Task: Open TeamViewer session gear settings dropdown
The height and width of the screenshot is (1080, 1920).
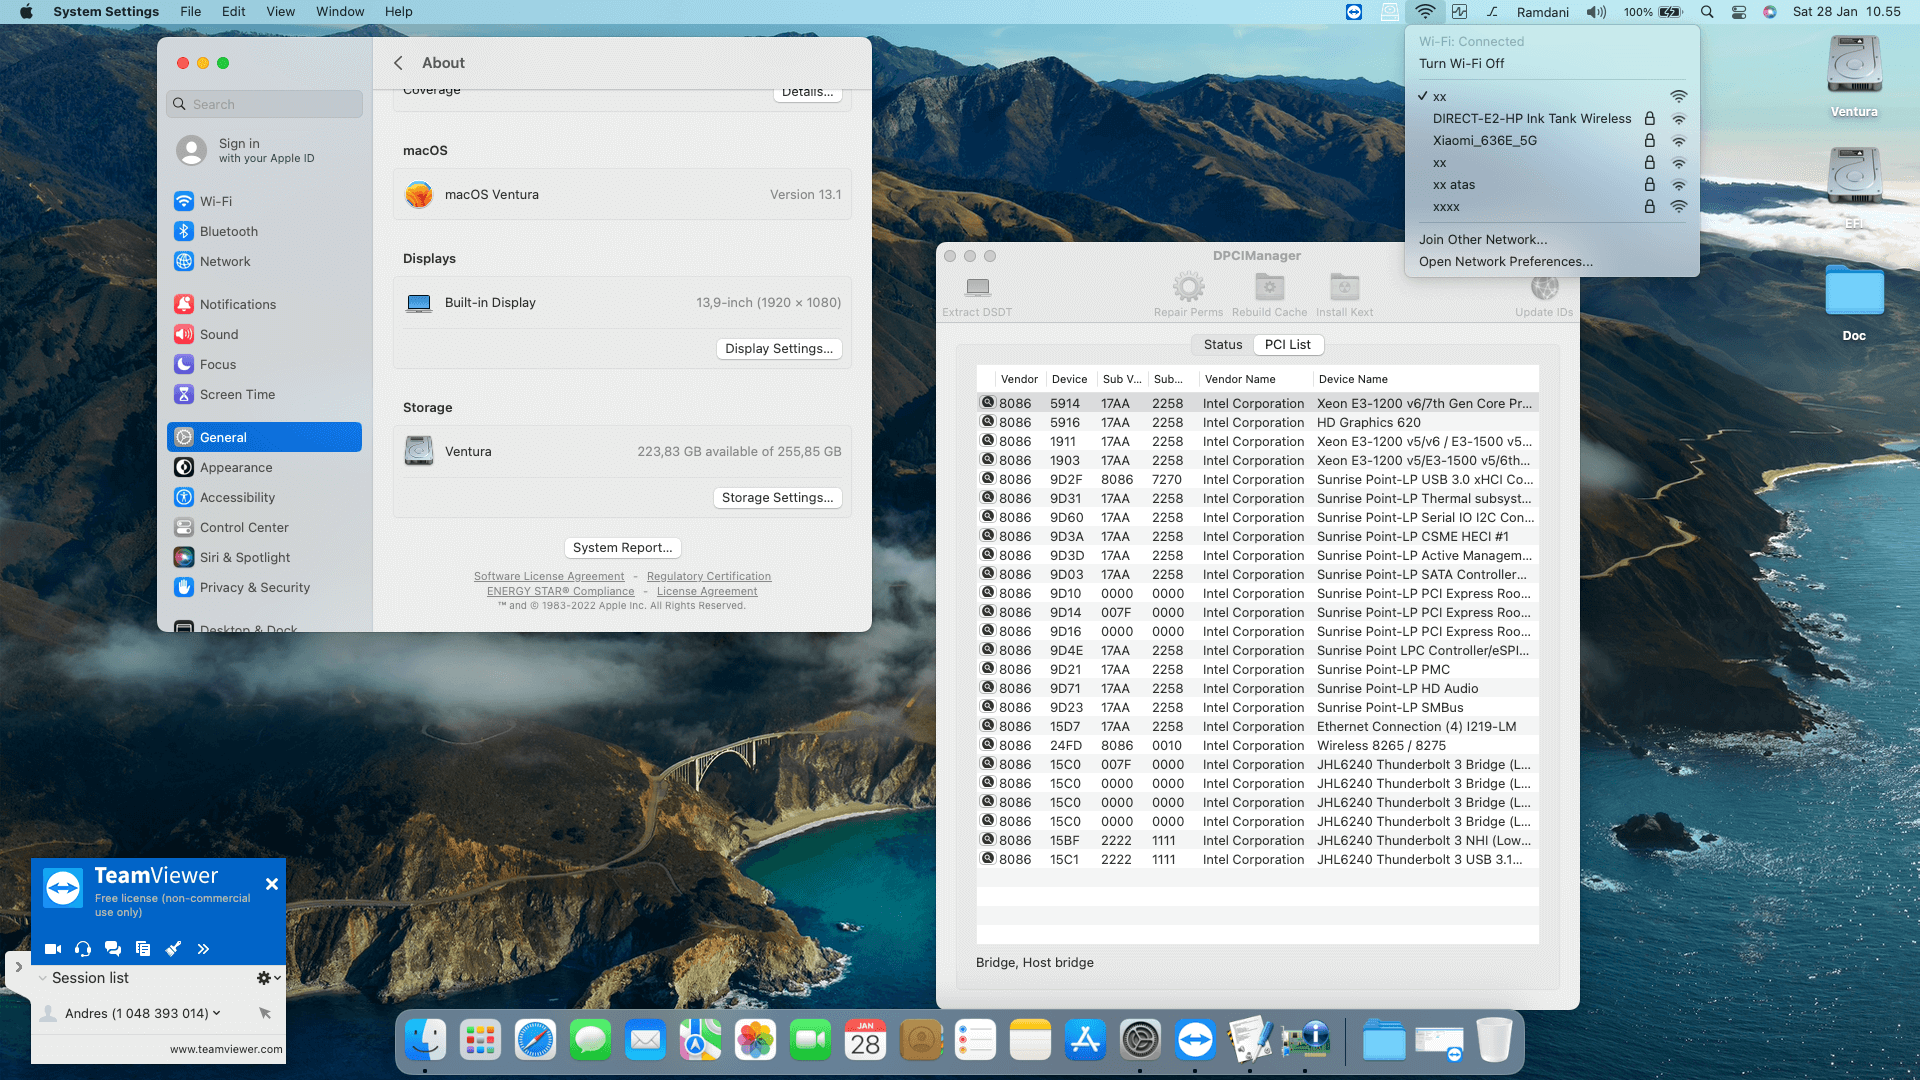Action: [267, 978]
